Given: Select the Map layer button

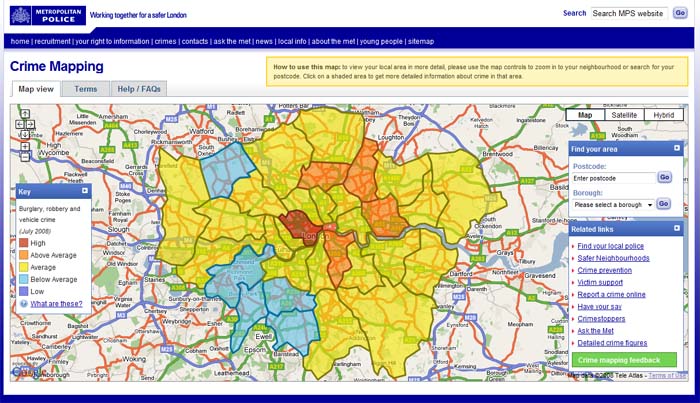Looking at the screenshot, I should click(585, 115).
